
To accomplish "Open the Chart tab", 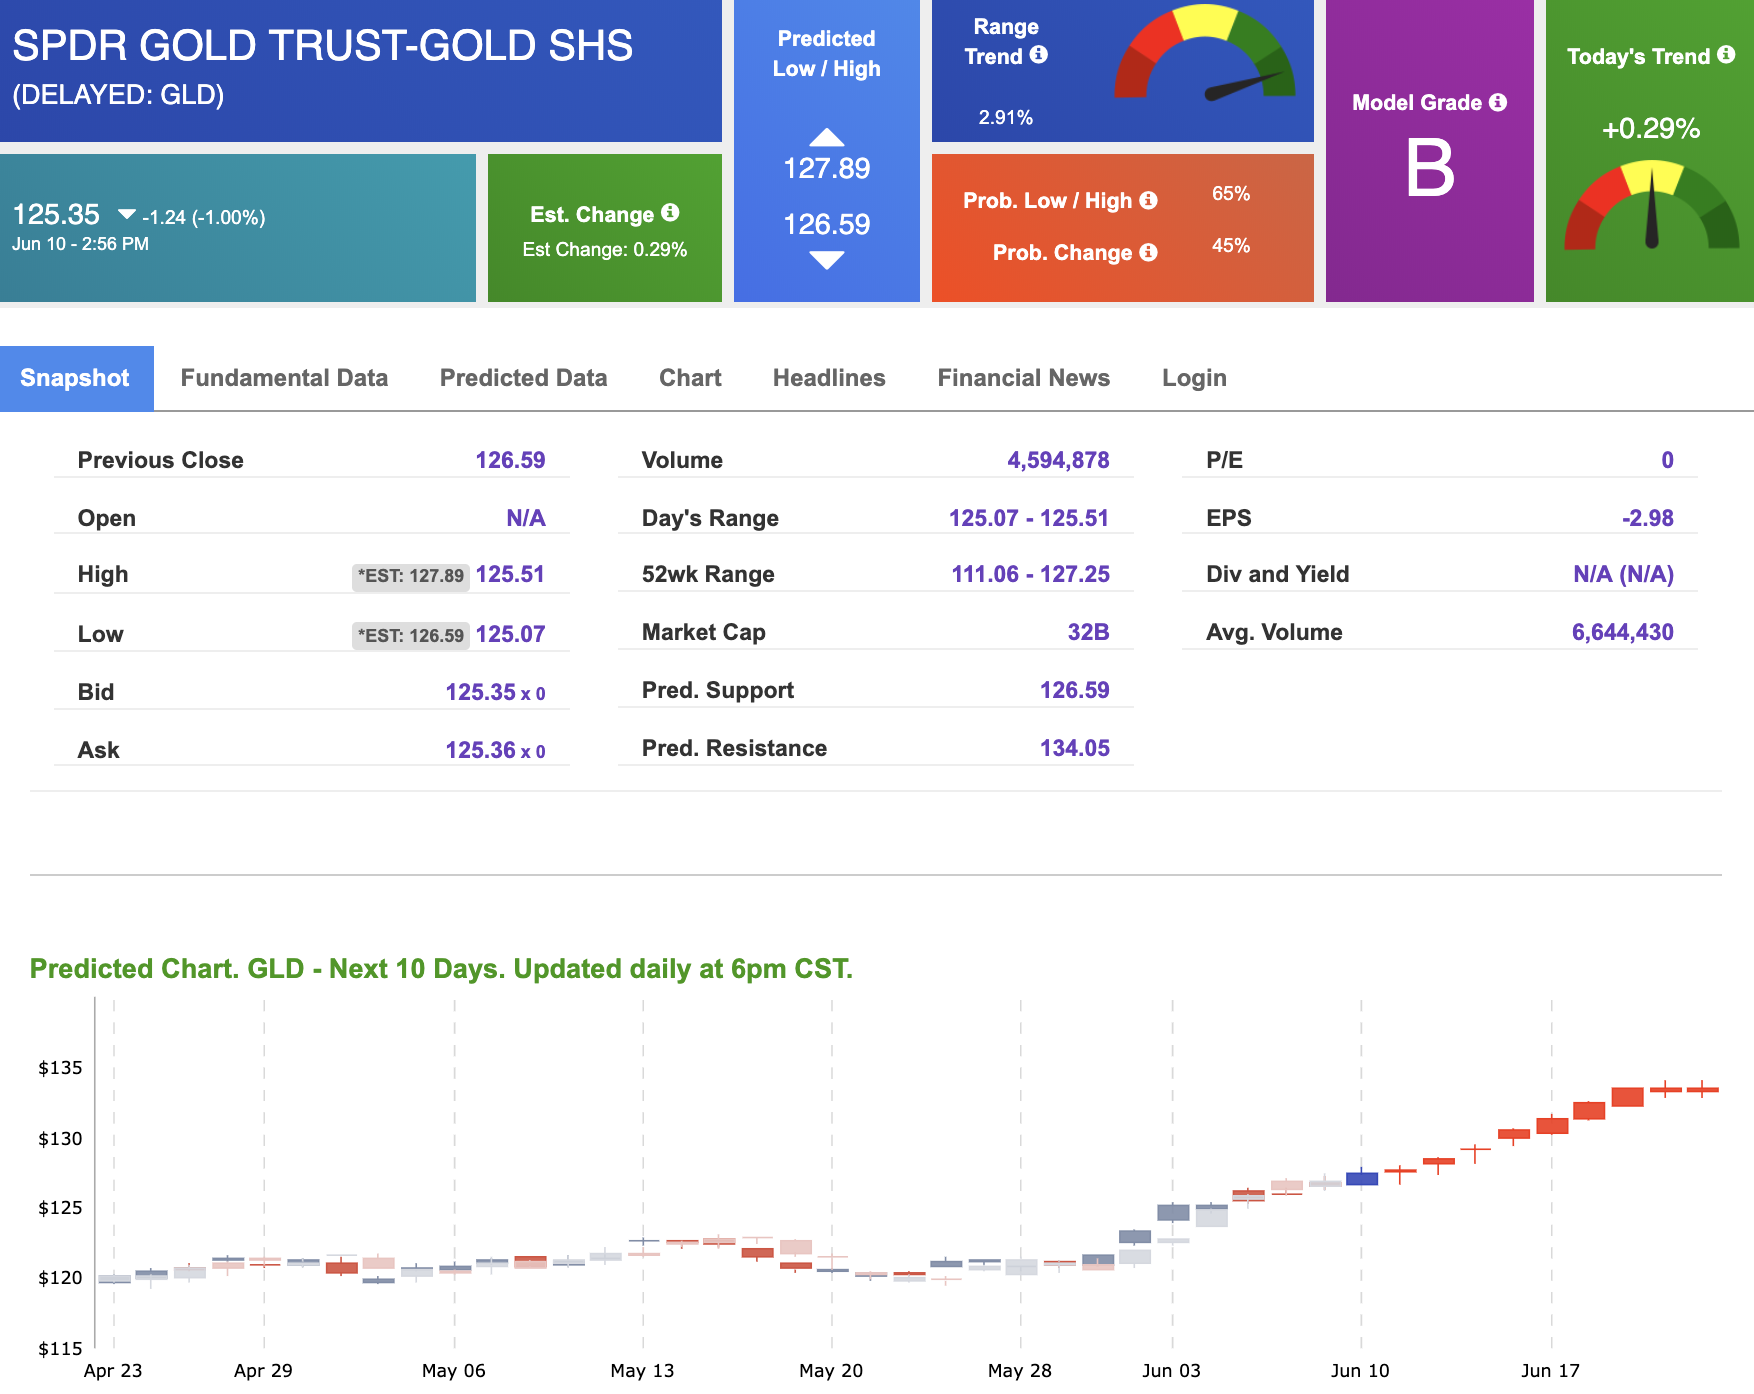I will 690,378.
